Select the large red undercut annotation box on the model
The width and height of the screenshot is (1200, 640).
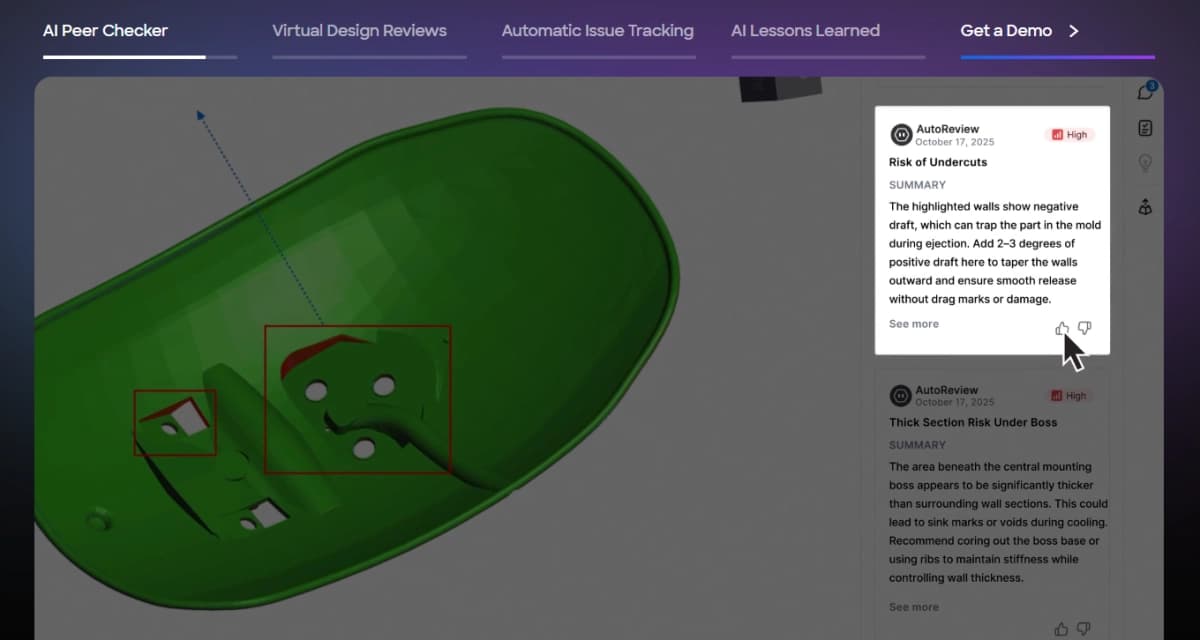pyautogui.click(x=358, y=398)
